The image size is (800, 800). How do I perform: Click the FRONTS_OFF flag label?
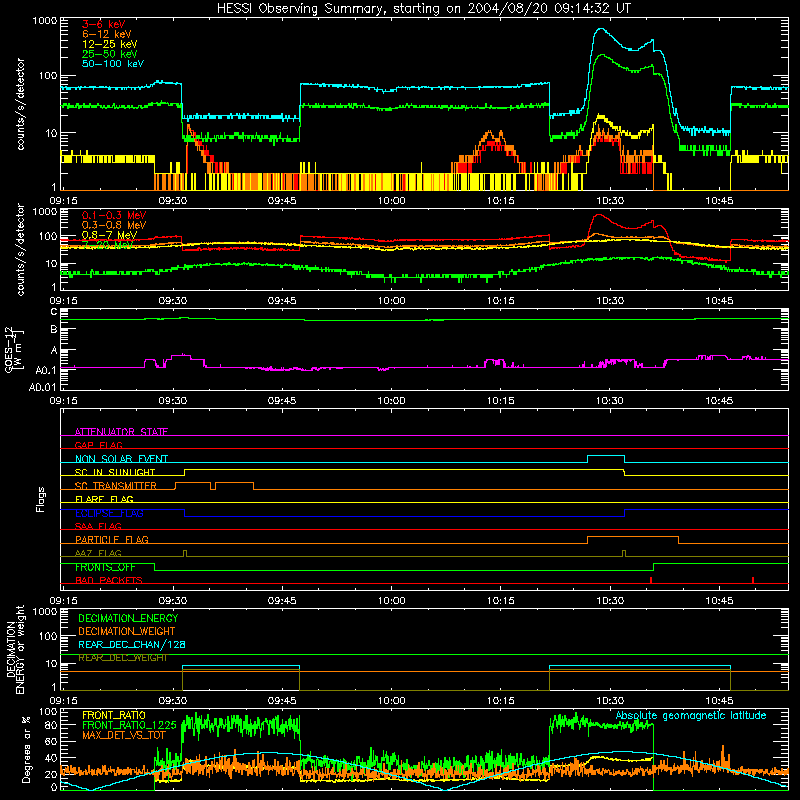pyautogui.click(x=105, y=567)
